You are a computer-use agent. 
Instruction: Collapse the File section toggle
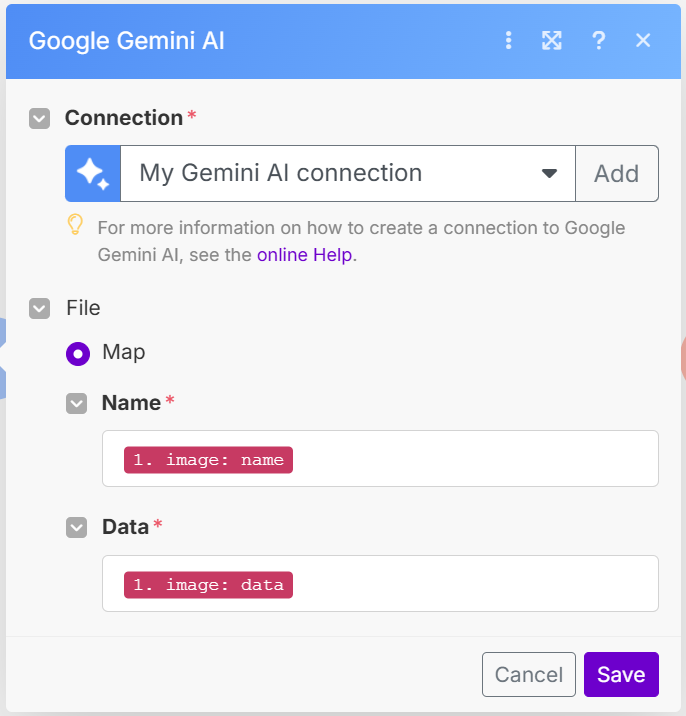[40, 308]
